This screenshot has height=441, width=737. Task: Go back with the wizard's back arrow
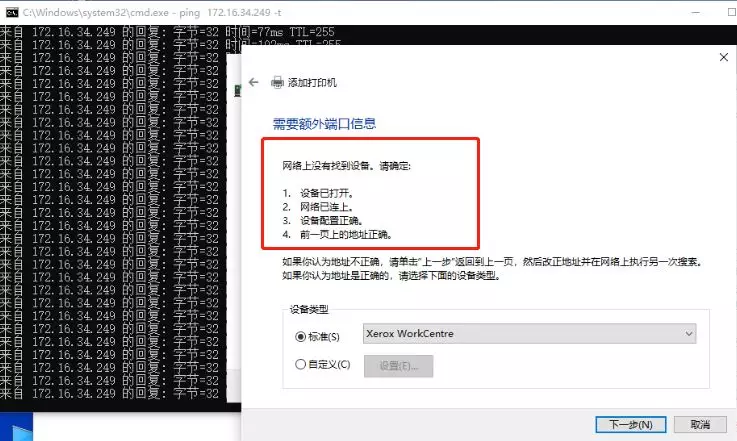click(254, 82)
